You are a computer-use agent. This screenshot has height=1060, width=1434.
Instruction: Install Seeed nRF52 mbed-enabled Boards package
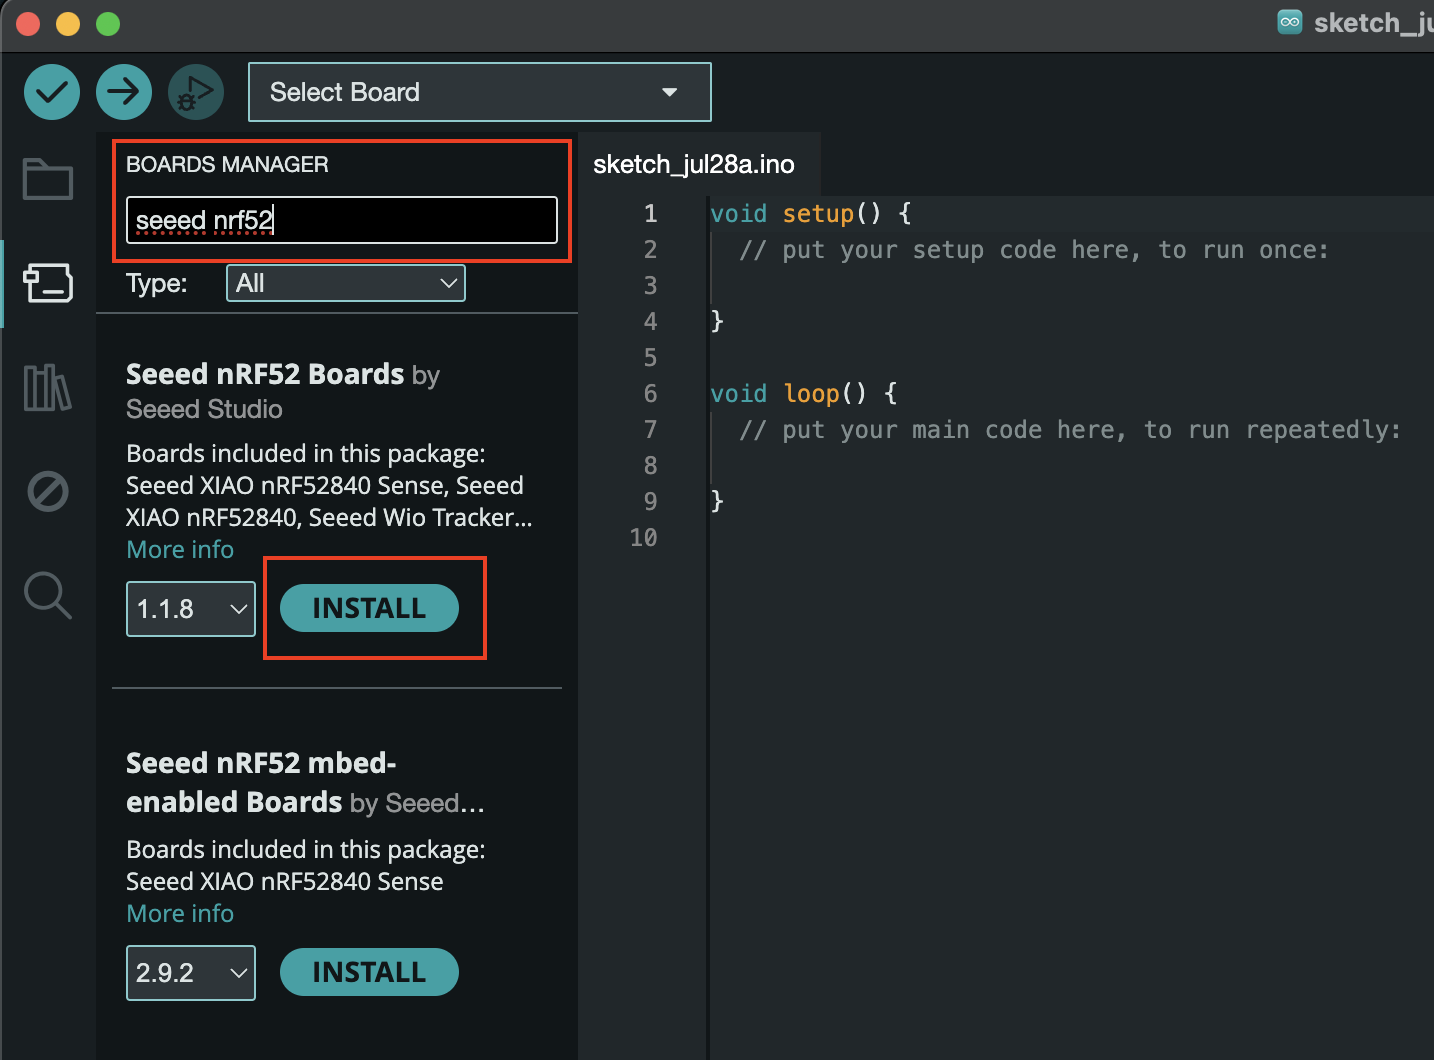tap(369, 972)
